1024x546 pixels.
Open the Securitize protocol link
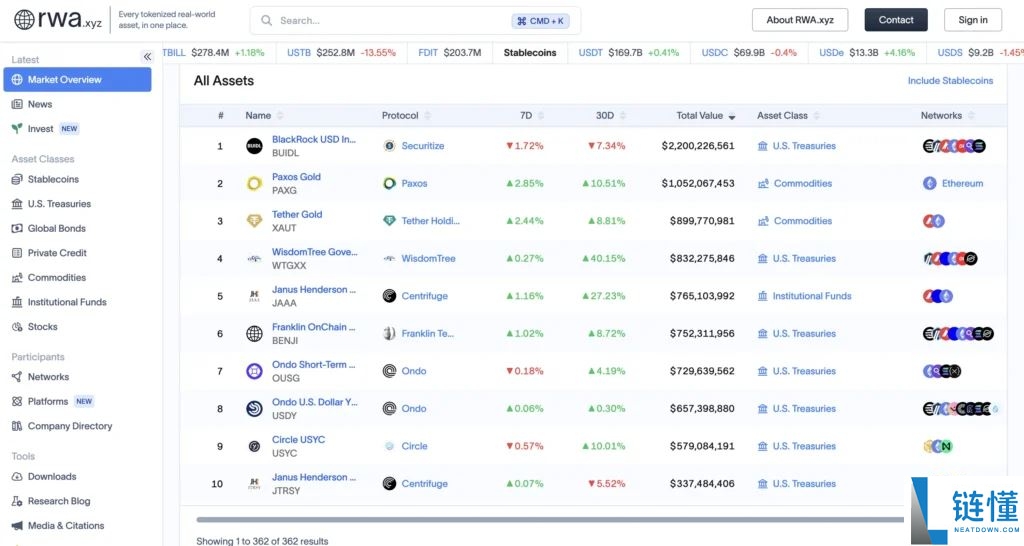pyautogui.click(x=423, y=146)
